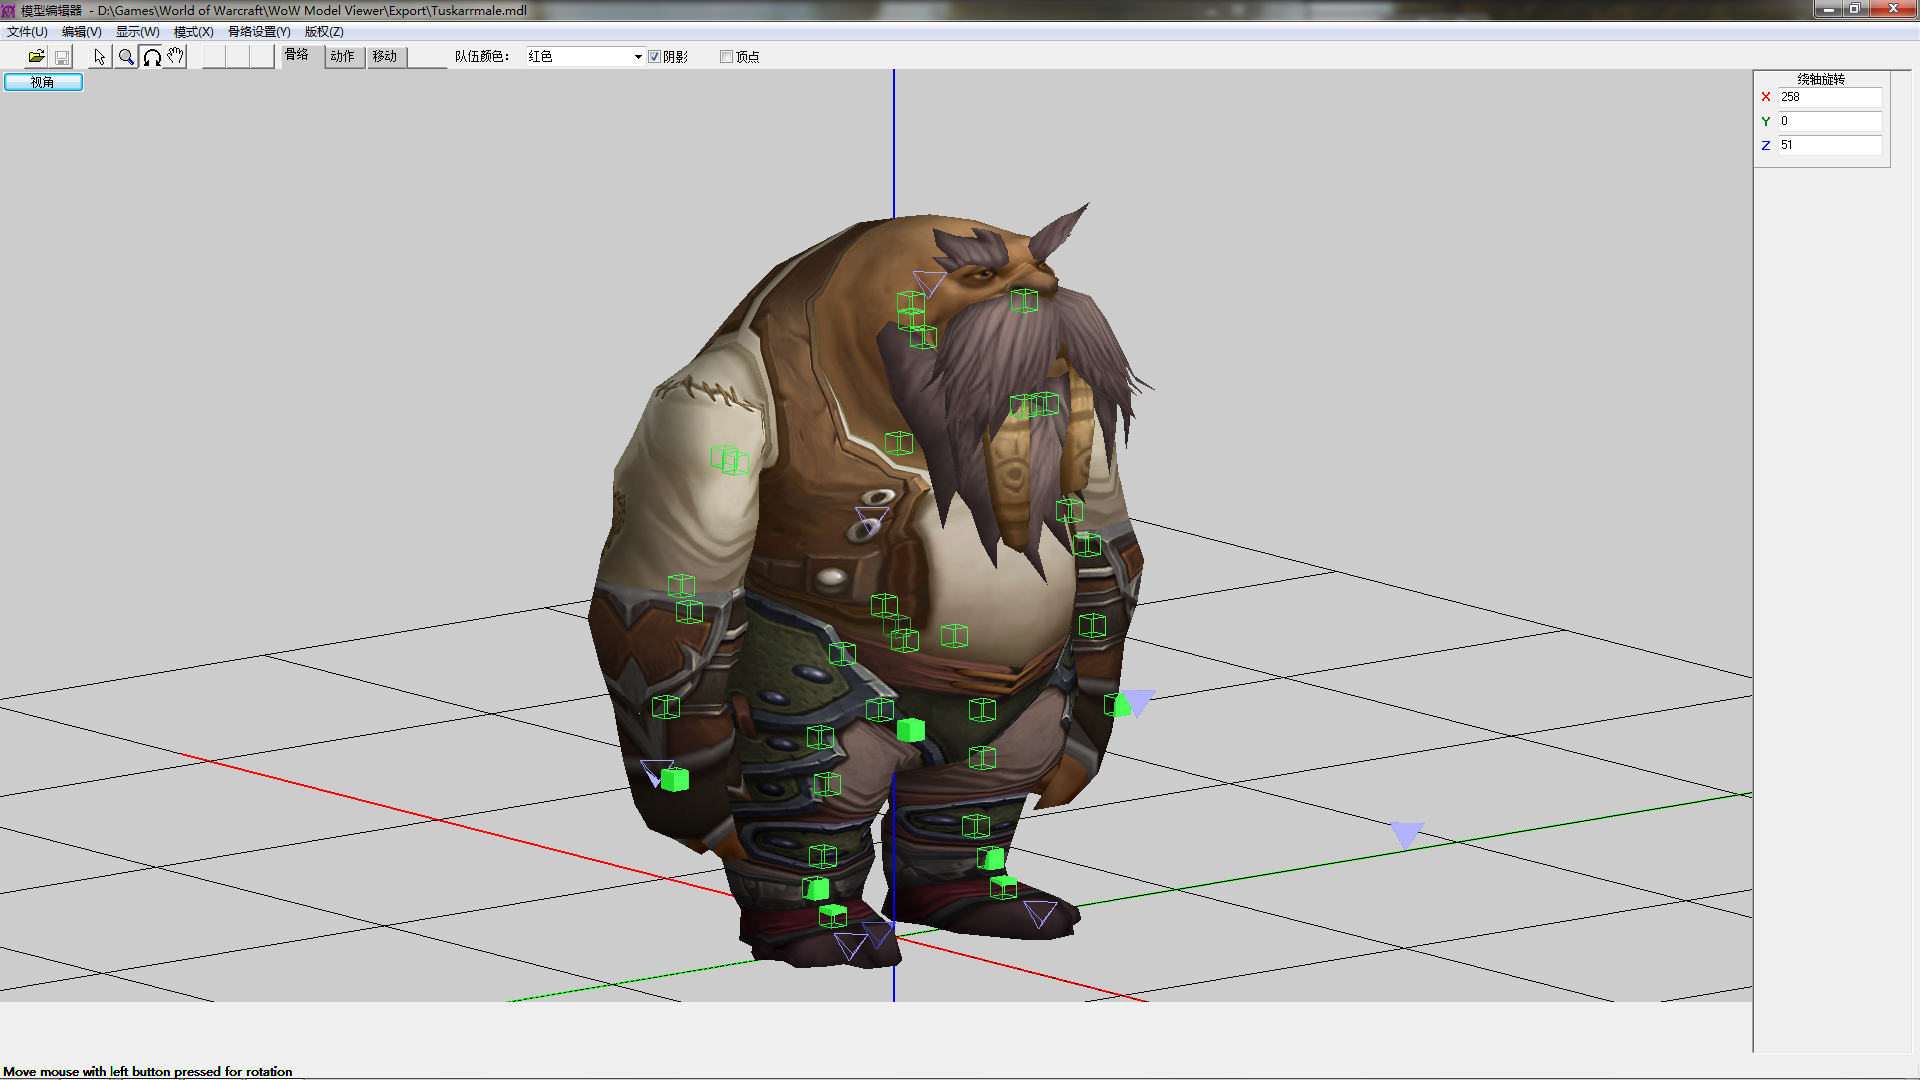Screen dimensions: 1920x1080
Task: Click the purple triangle marker on the green axis
Action: click(1407, 834)
